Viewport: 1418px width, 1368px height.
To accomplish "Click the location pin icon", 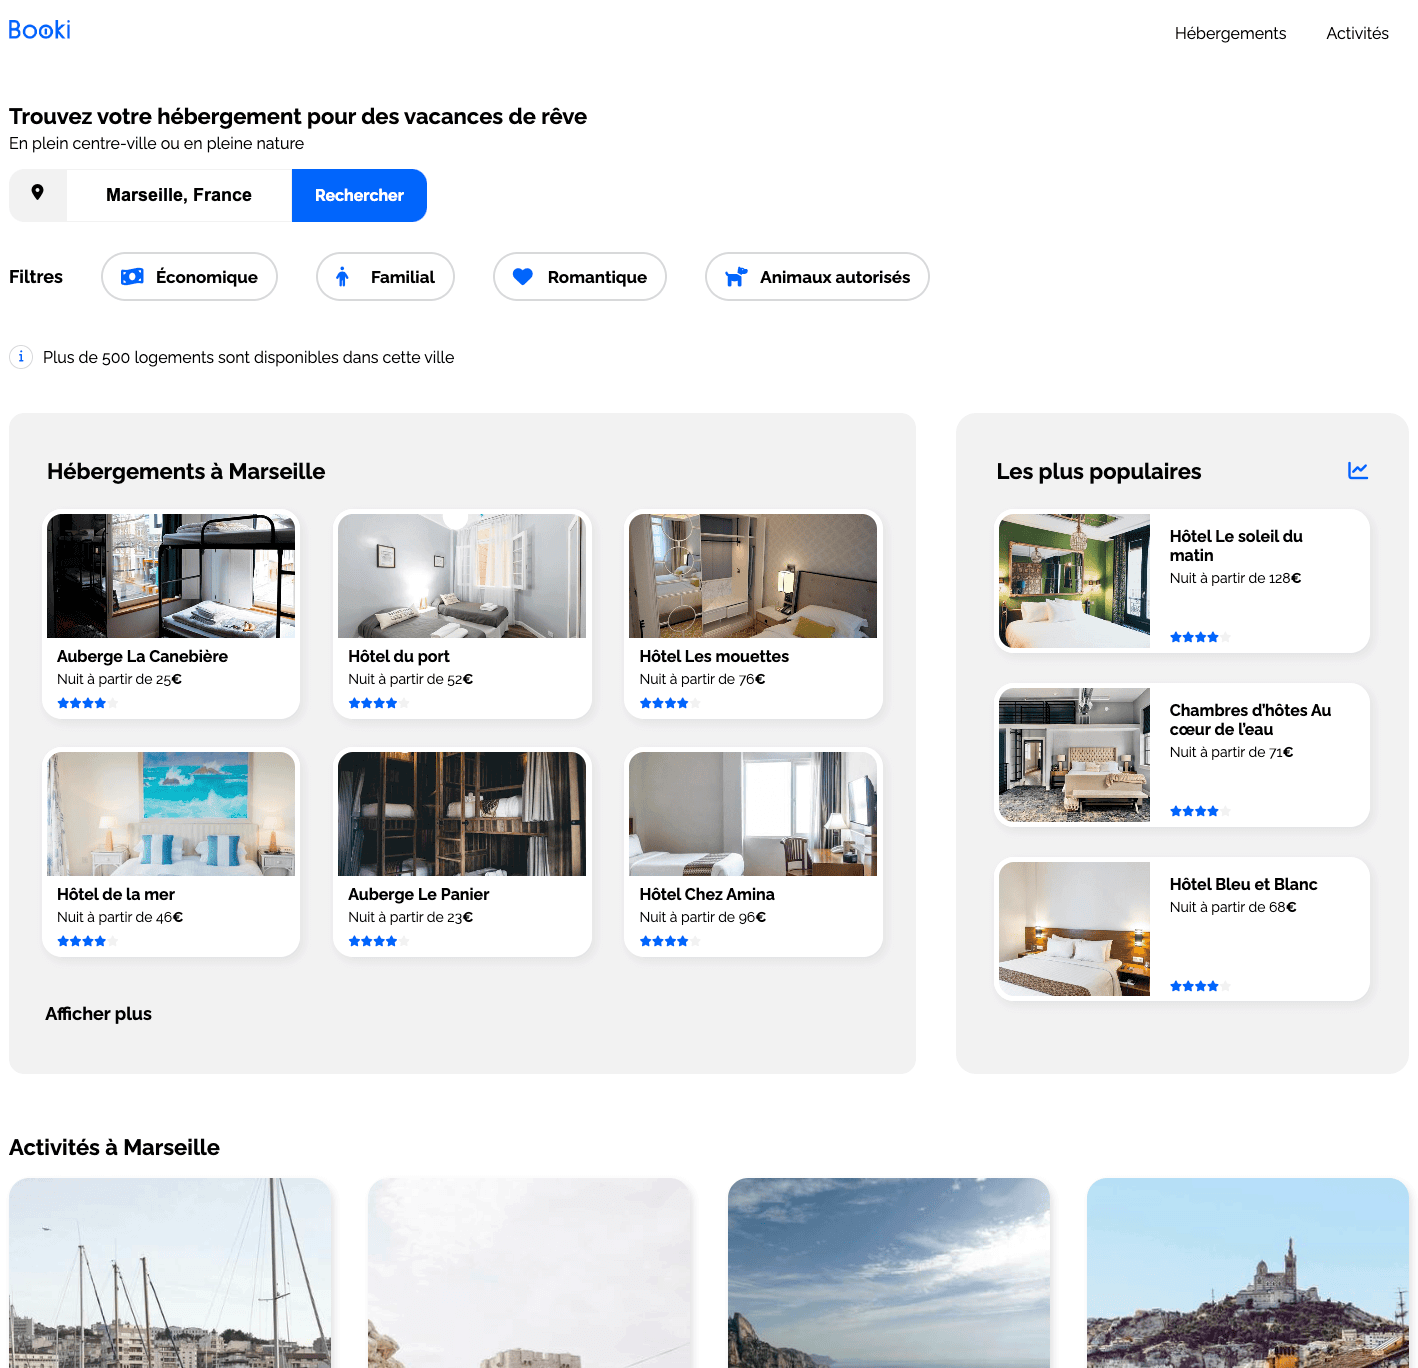I will (x=38, y=193).
